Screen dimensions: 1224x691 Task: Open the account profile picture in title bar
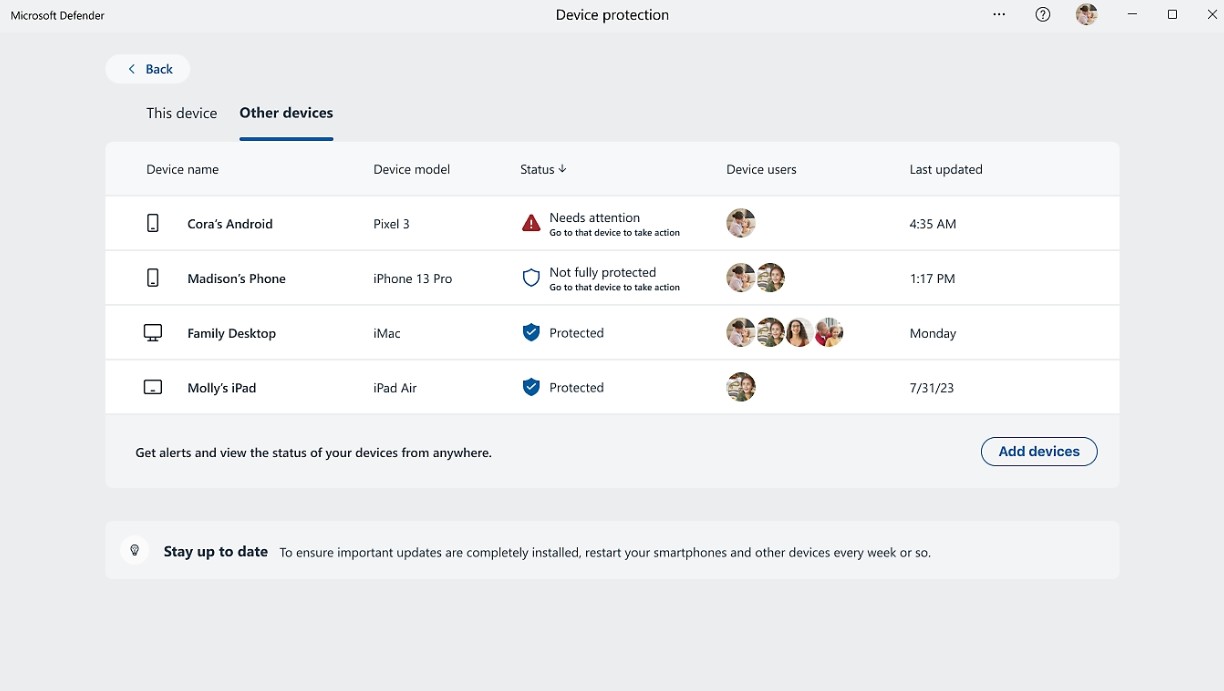(x=1087, y=15)
